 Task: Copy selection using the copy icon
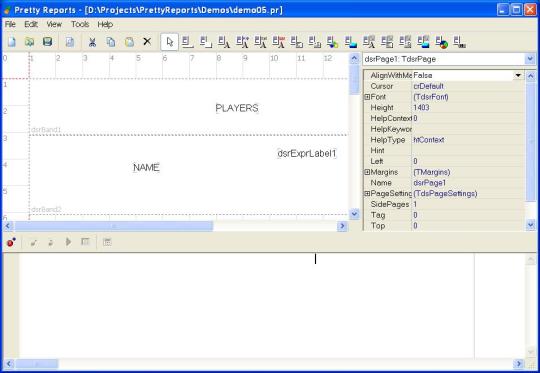[x=111, y=42]
